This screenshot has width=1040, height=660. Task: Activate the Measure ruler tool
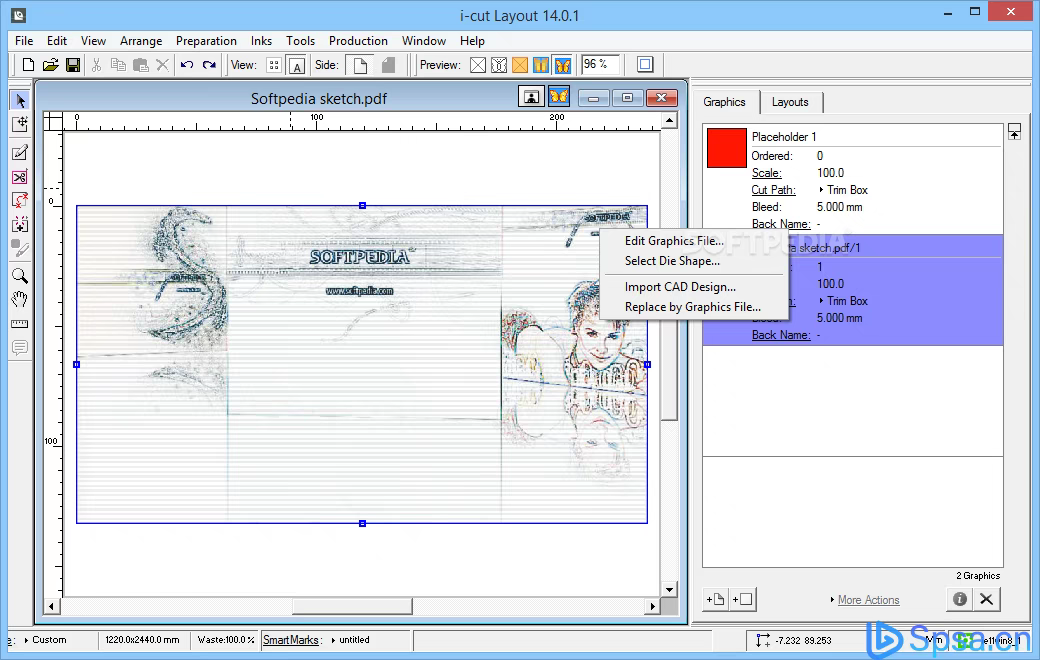pyautogui.click(x=19, y=324)
